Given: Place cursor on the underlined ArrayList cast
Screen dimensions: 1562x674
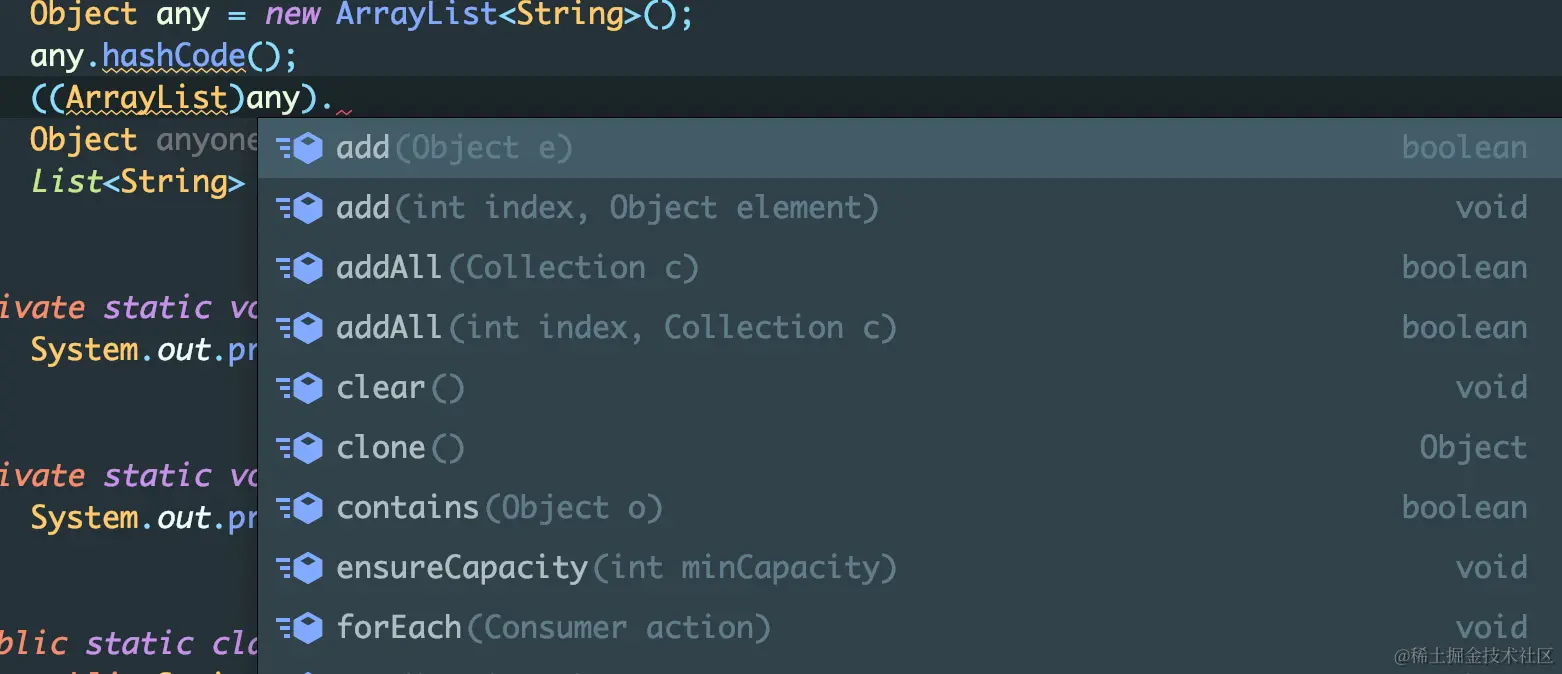Looking at the screenshot, I should point(146,98).
